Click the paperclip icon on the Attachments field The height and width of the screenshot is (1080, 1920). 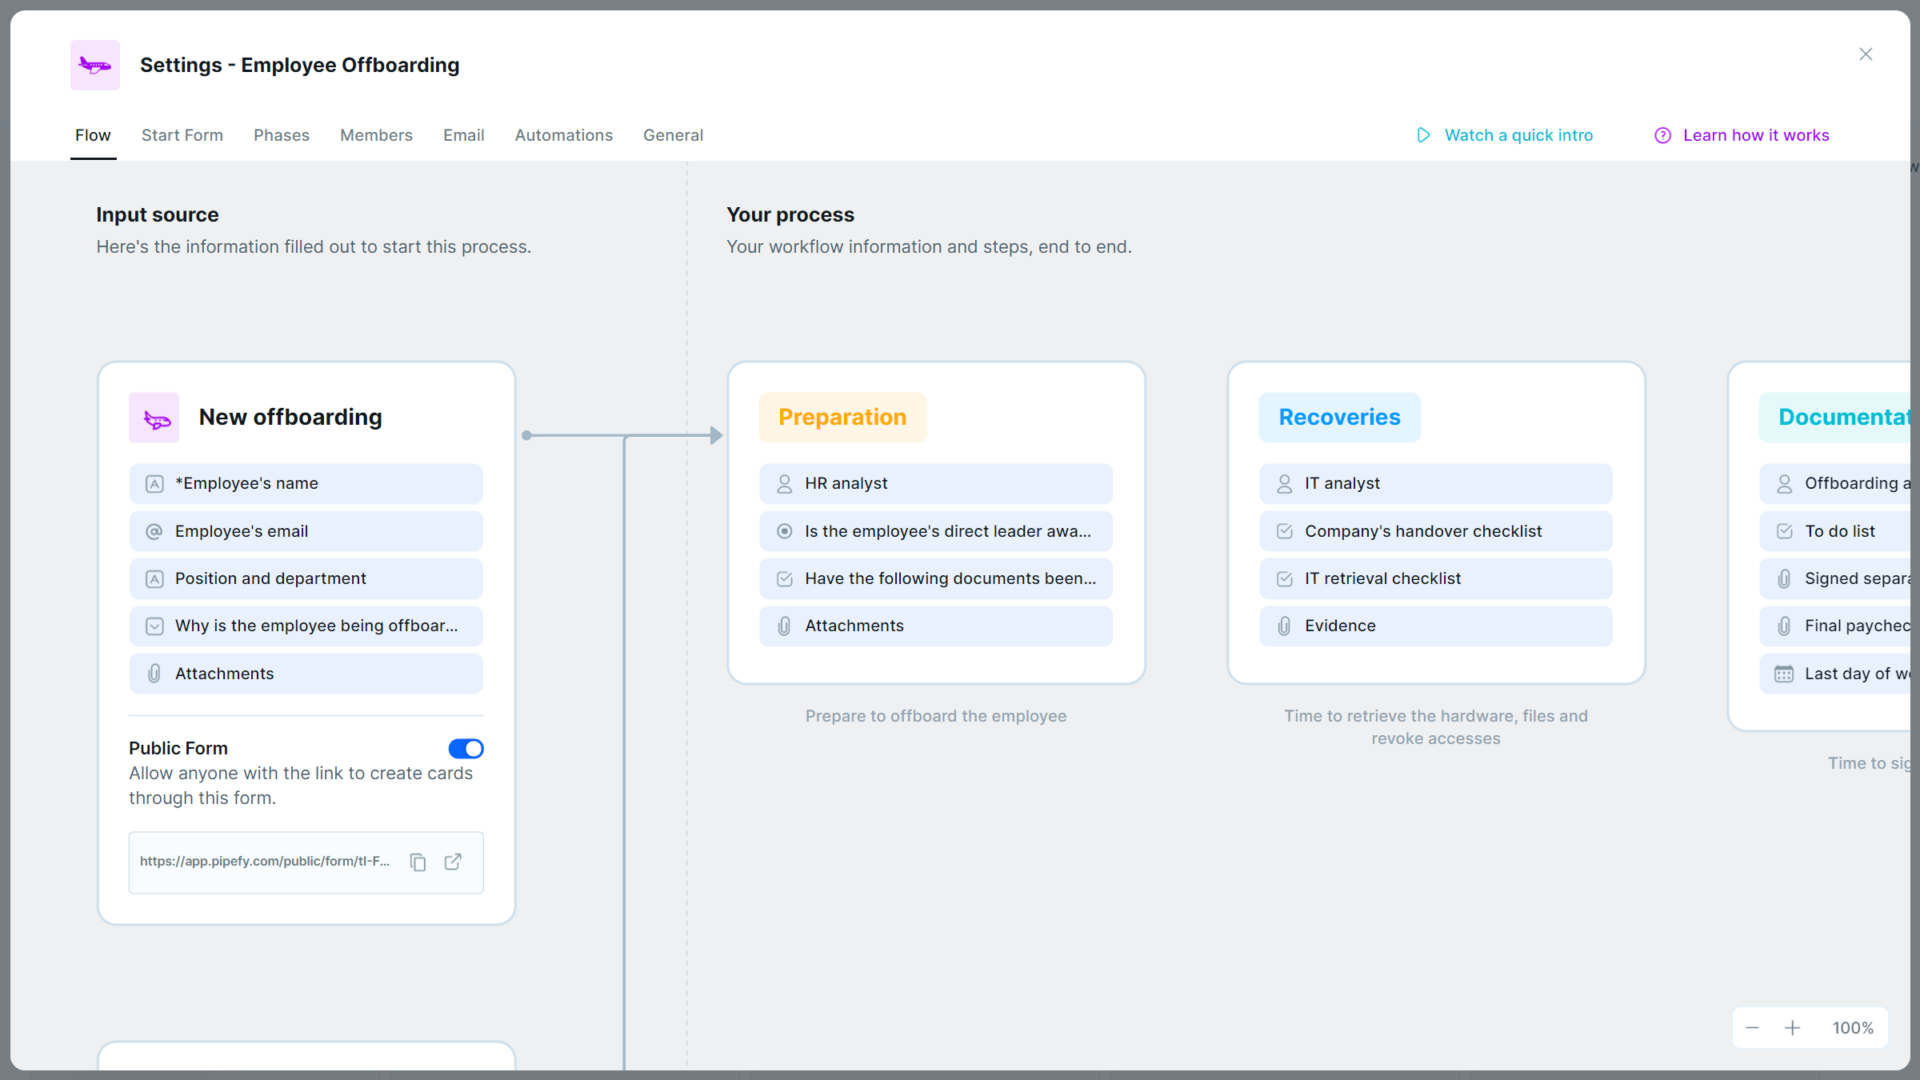click(x=154, y=673)
